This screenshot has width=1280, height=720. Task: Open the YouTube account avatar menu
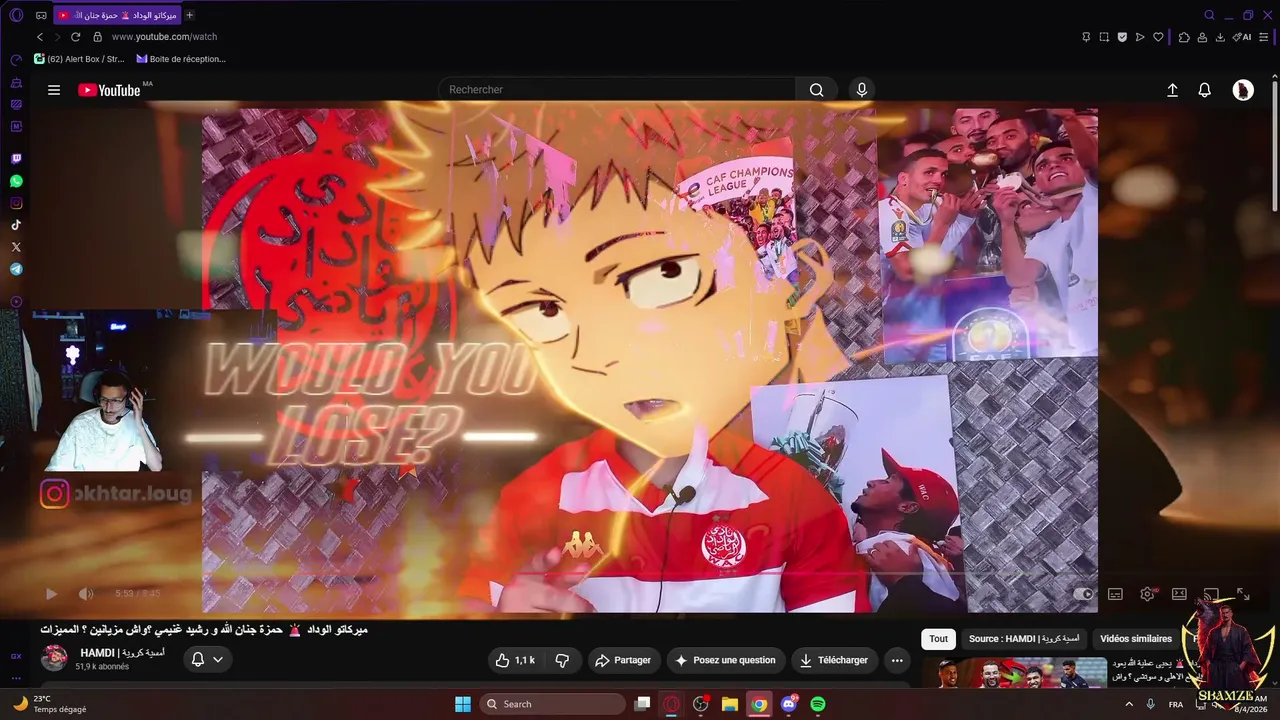[x=1243, y=90]
